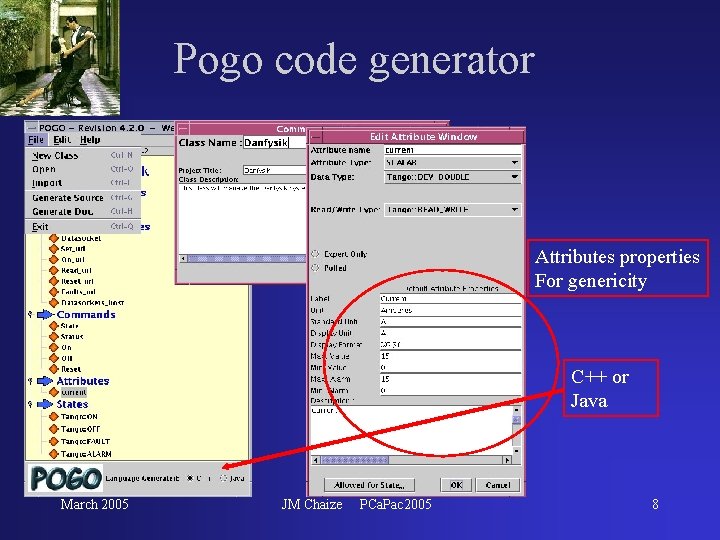This screenshot has height=540, width=720.
Task: Click the Off command diamond icon
Action: click(54, 358)
